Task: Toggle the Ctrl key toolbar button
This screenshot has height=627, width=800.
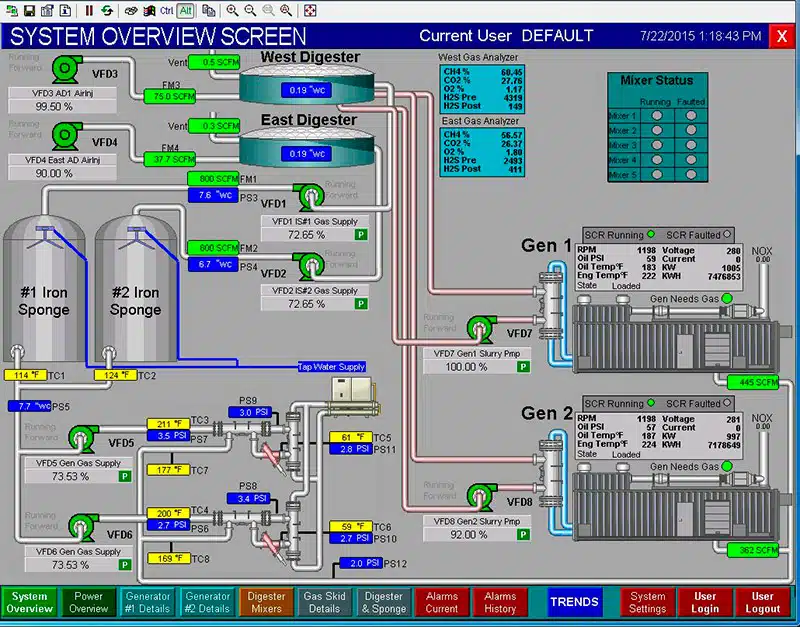Action: 166,10
